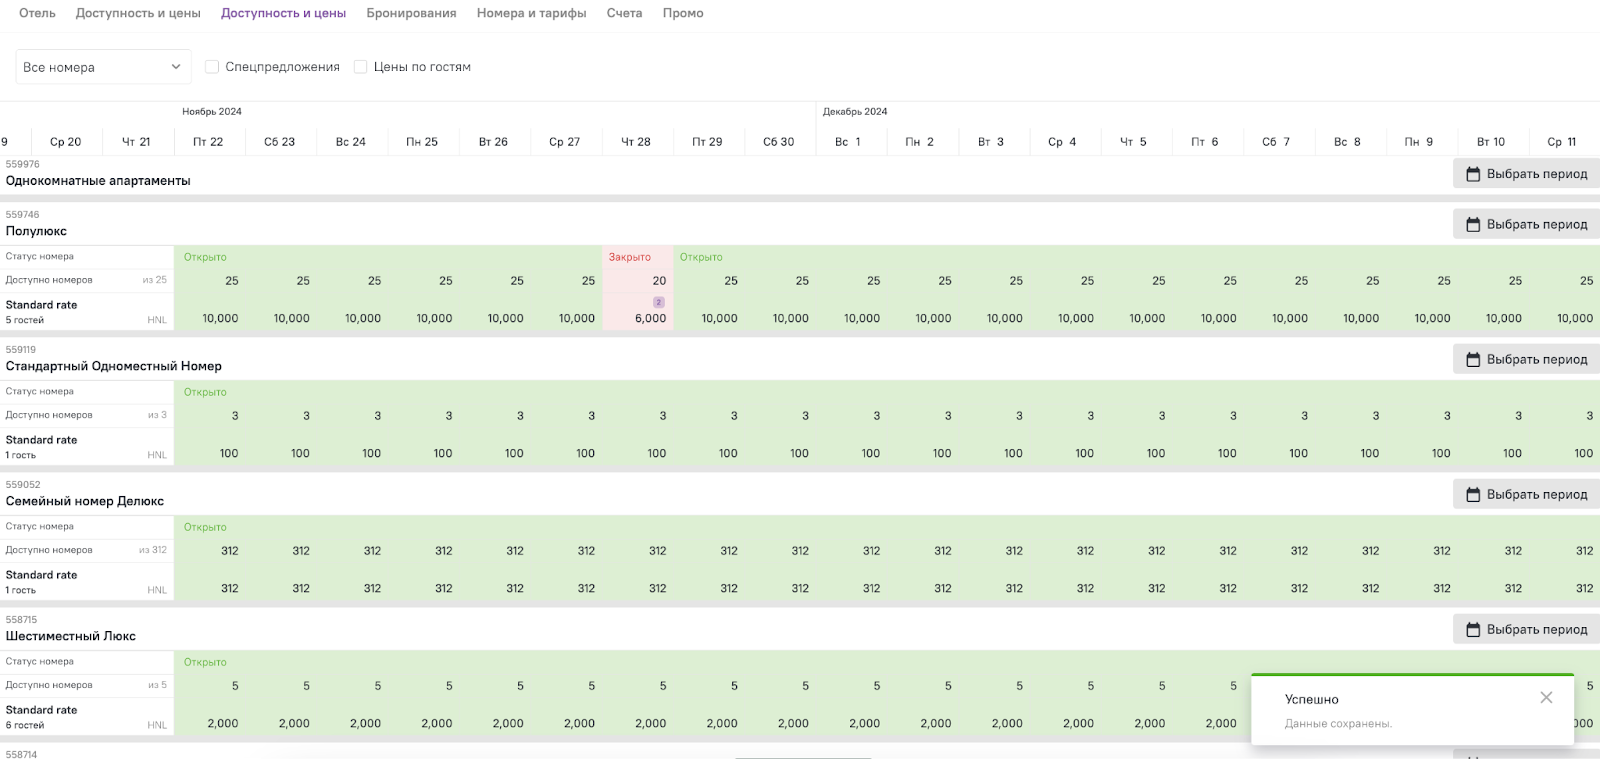Select Полулюкс 10,000 price for Пт 22
The height and width of the screenshot is (759, 1600).
pos(220,318)
